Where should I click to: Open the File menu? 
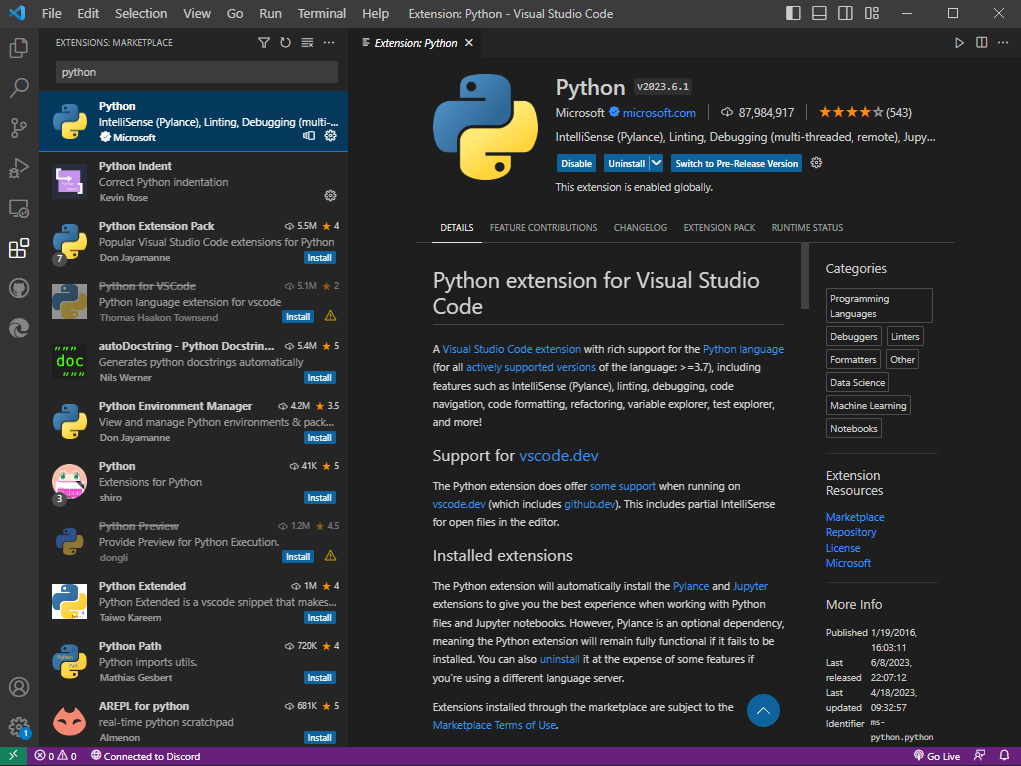[x=51, y=14]
